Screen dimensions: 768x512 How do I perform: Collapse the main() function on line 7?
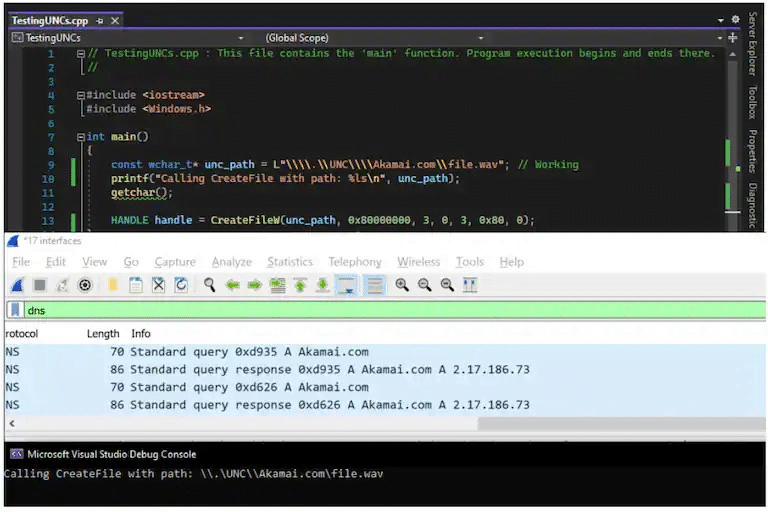[x=81, y=137]
